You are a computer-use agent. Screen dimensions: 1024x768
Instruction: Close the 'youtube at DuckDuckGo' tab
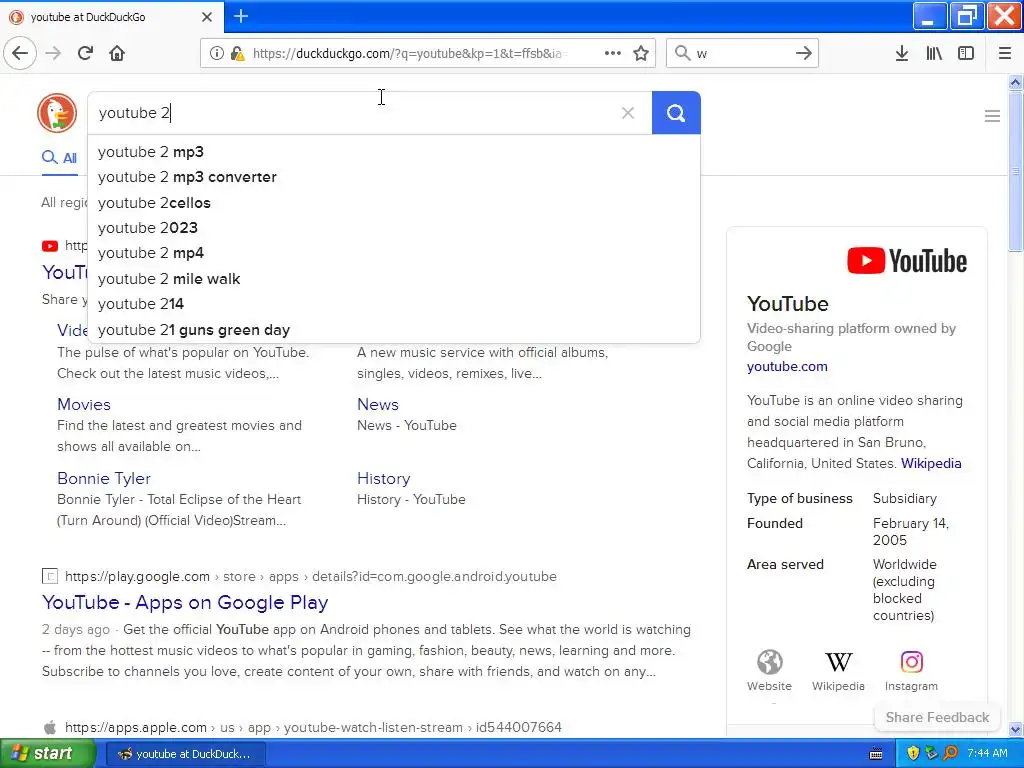click(x=207, y=17)
